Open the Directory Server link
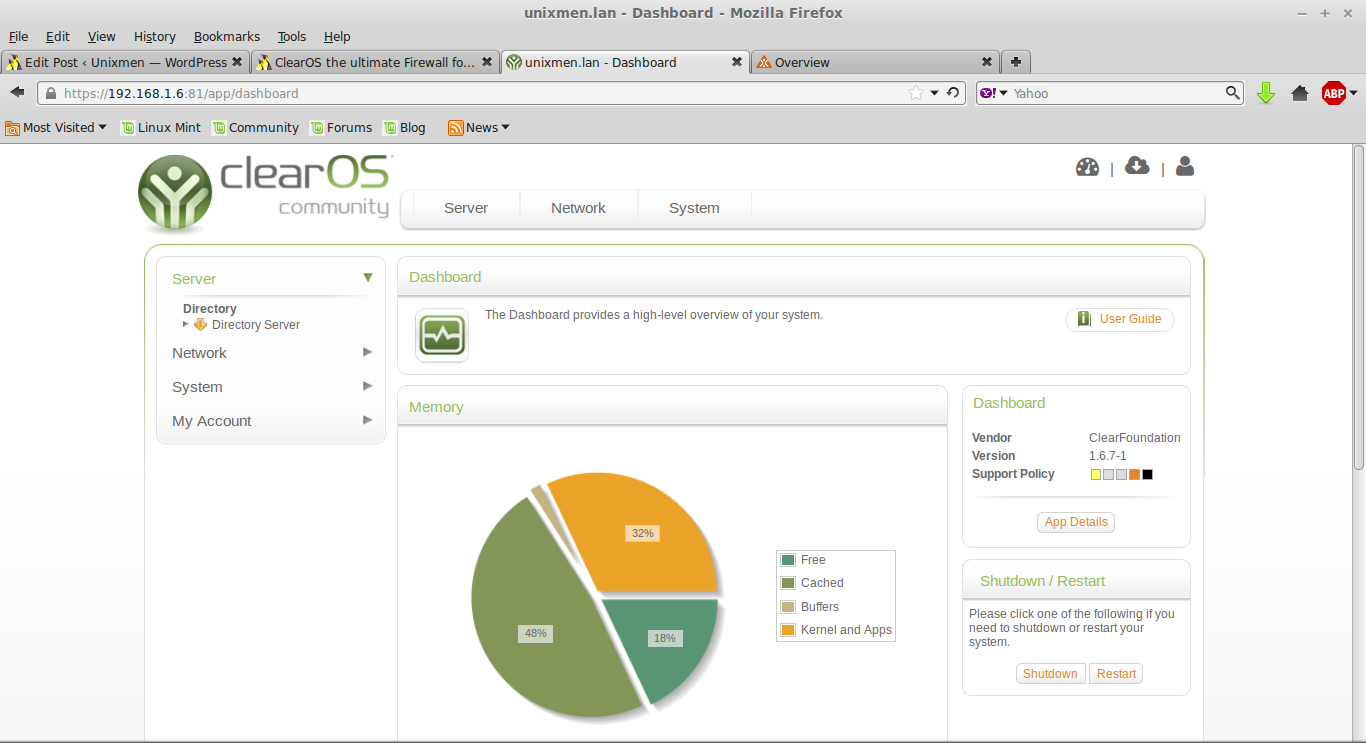This screenshot has width=1366, height=743. pyautogui.click(x=256, y=325)
